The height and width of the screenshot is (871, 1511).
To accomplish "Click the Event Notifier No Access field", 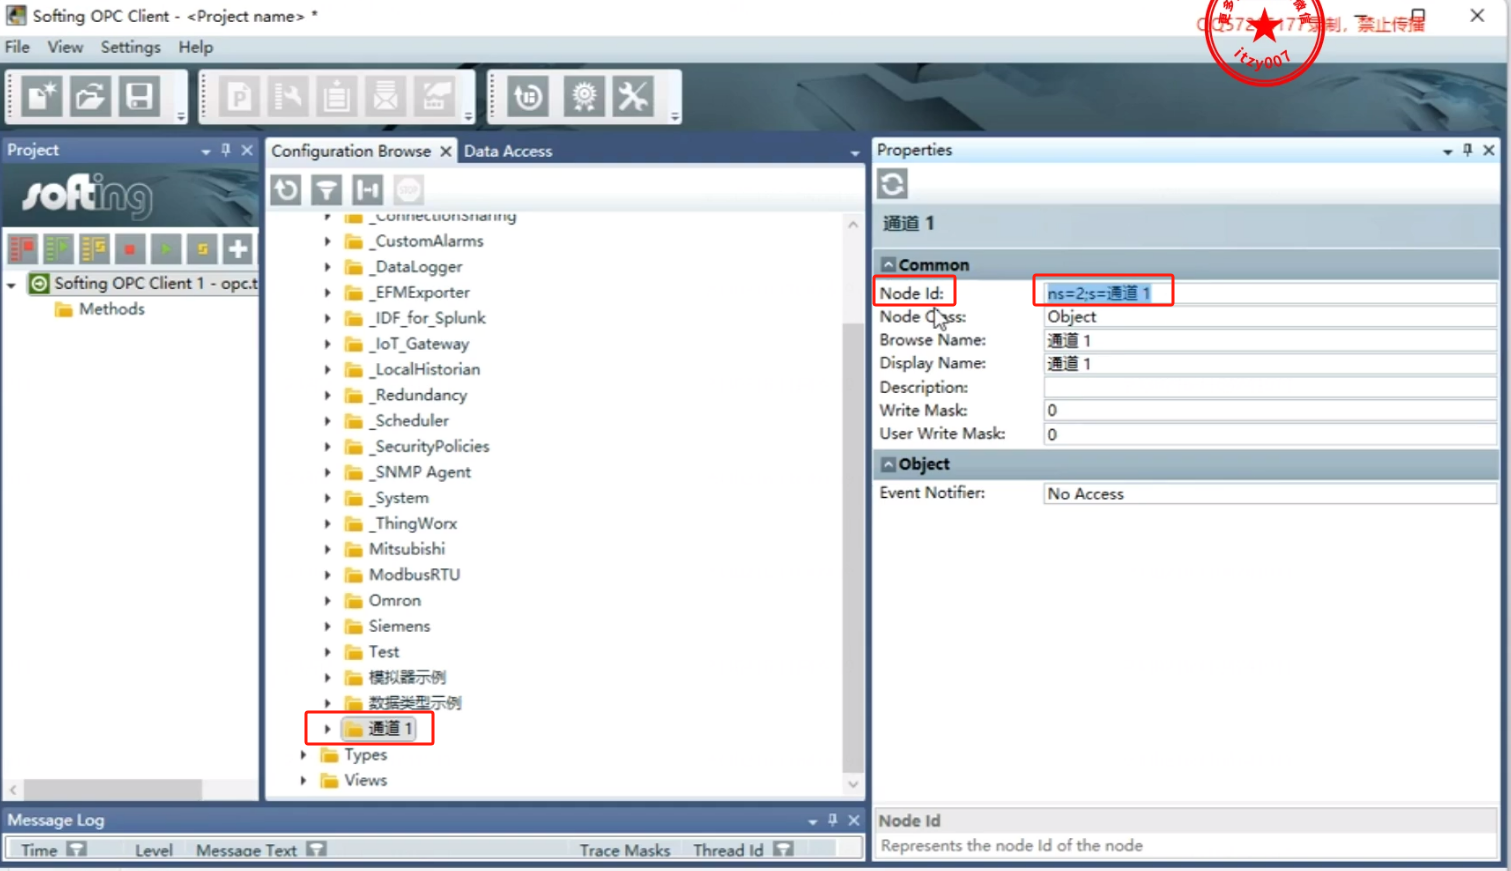I will 1269,494.
